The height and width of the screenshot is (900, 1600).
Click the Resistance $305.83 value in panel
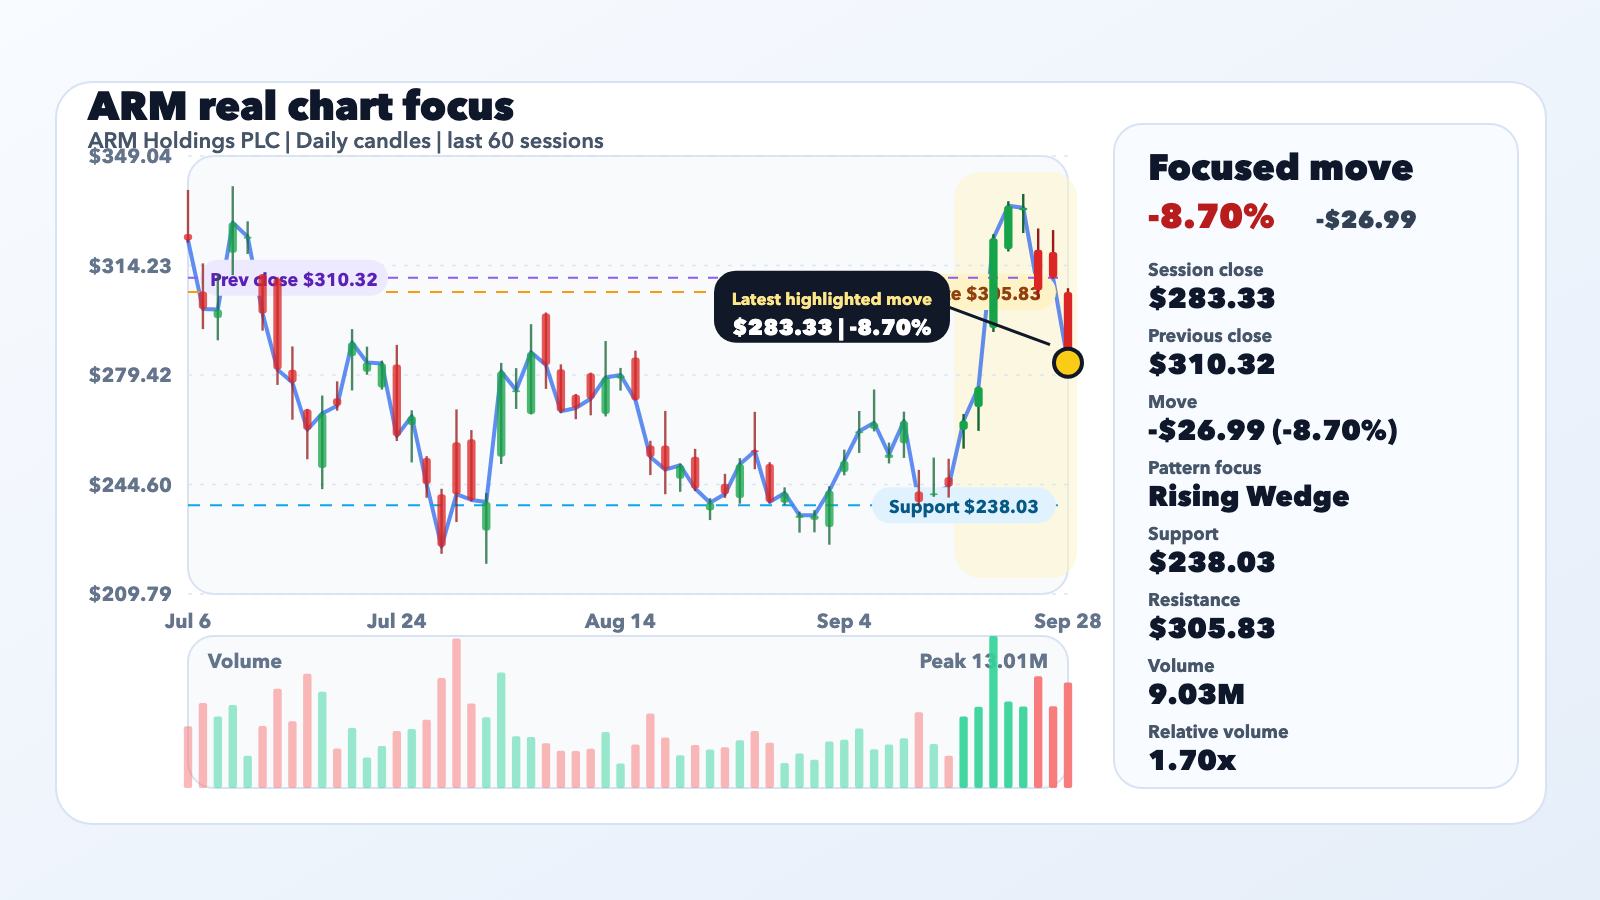tap(1211, 628)
